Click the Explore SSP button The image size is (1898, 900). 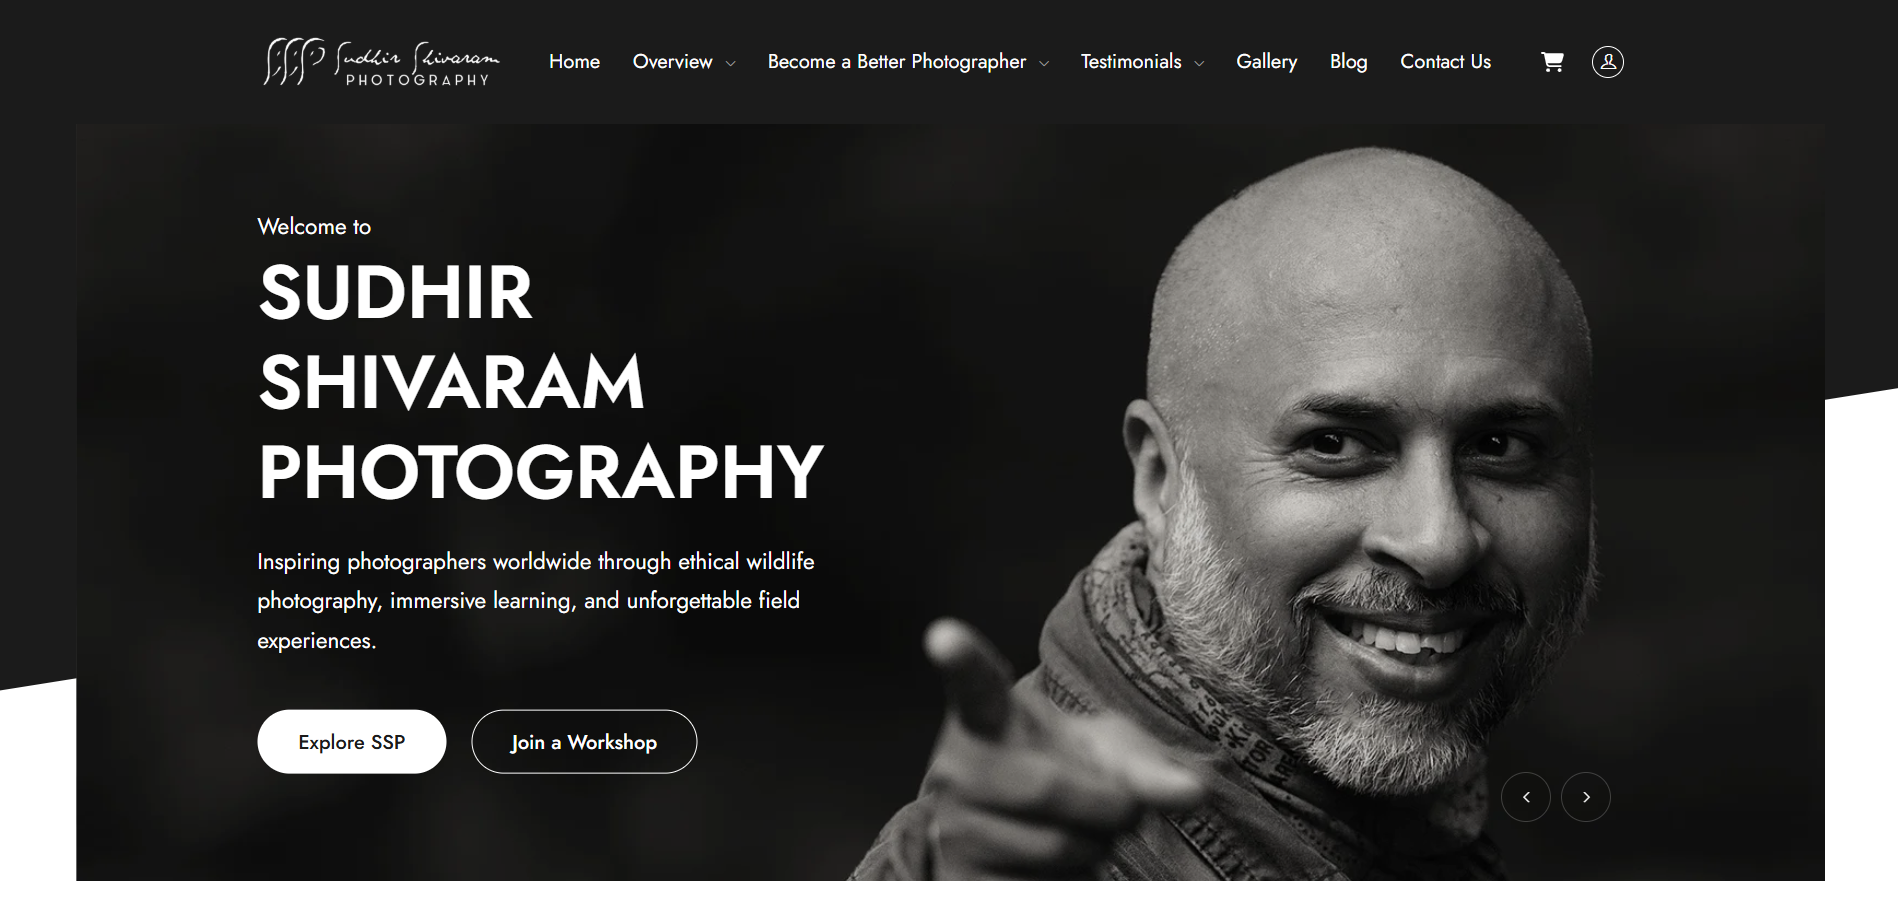[351, 741]
